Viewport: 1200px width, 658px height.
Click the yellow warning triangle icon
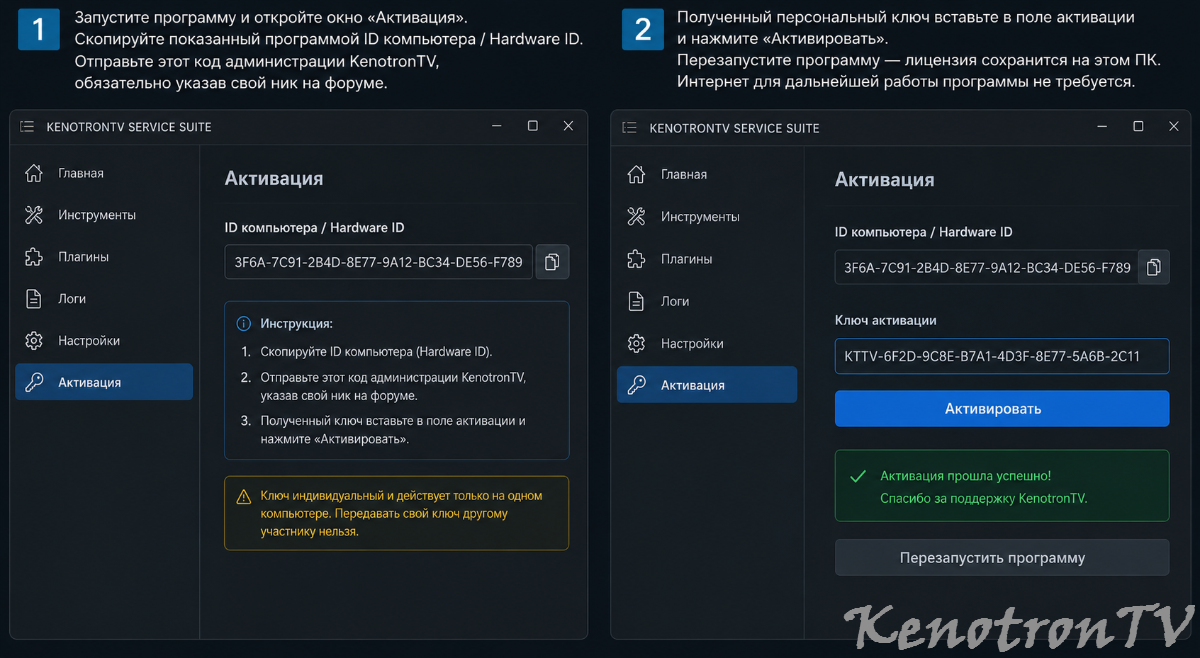coord(243,496)
